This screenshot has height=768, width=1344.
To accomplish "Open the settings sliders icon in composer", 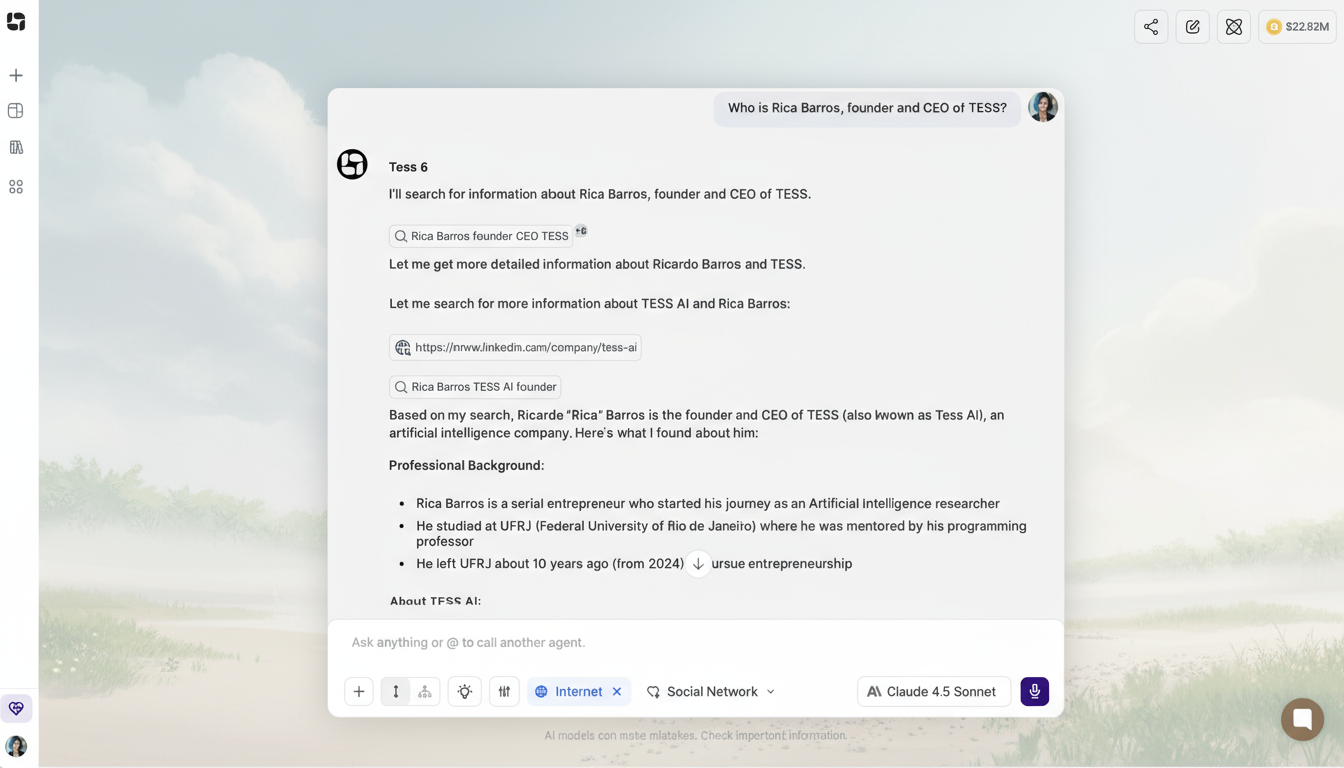I will [504, 691].
